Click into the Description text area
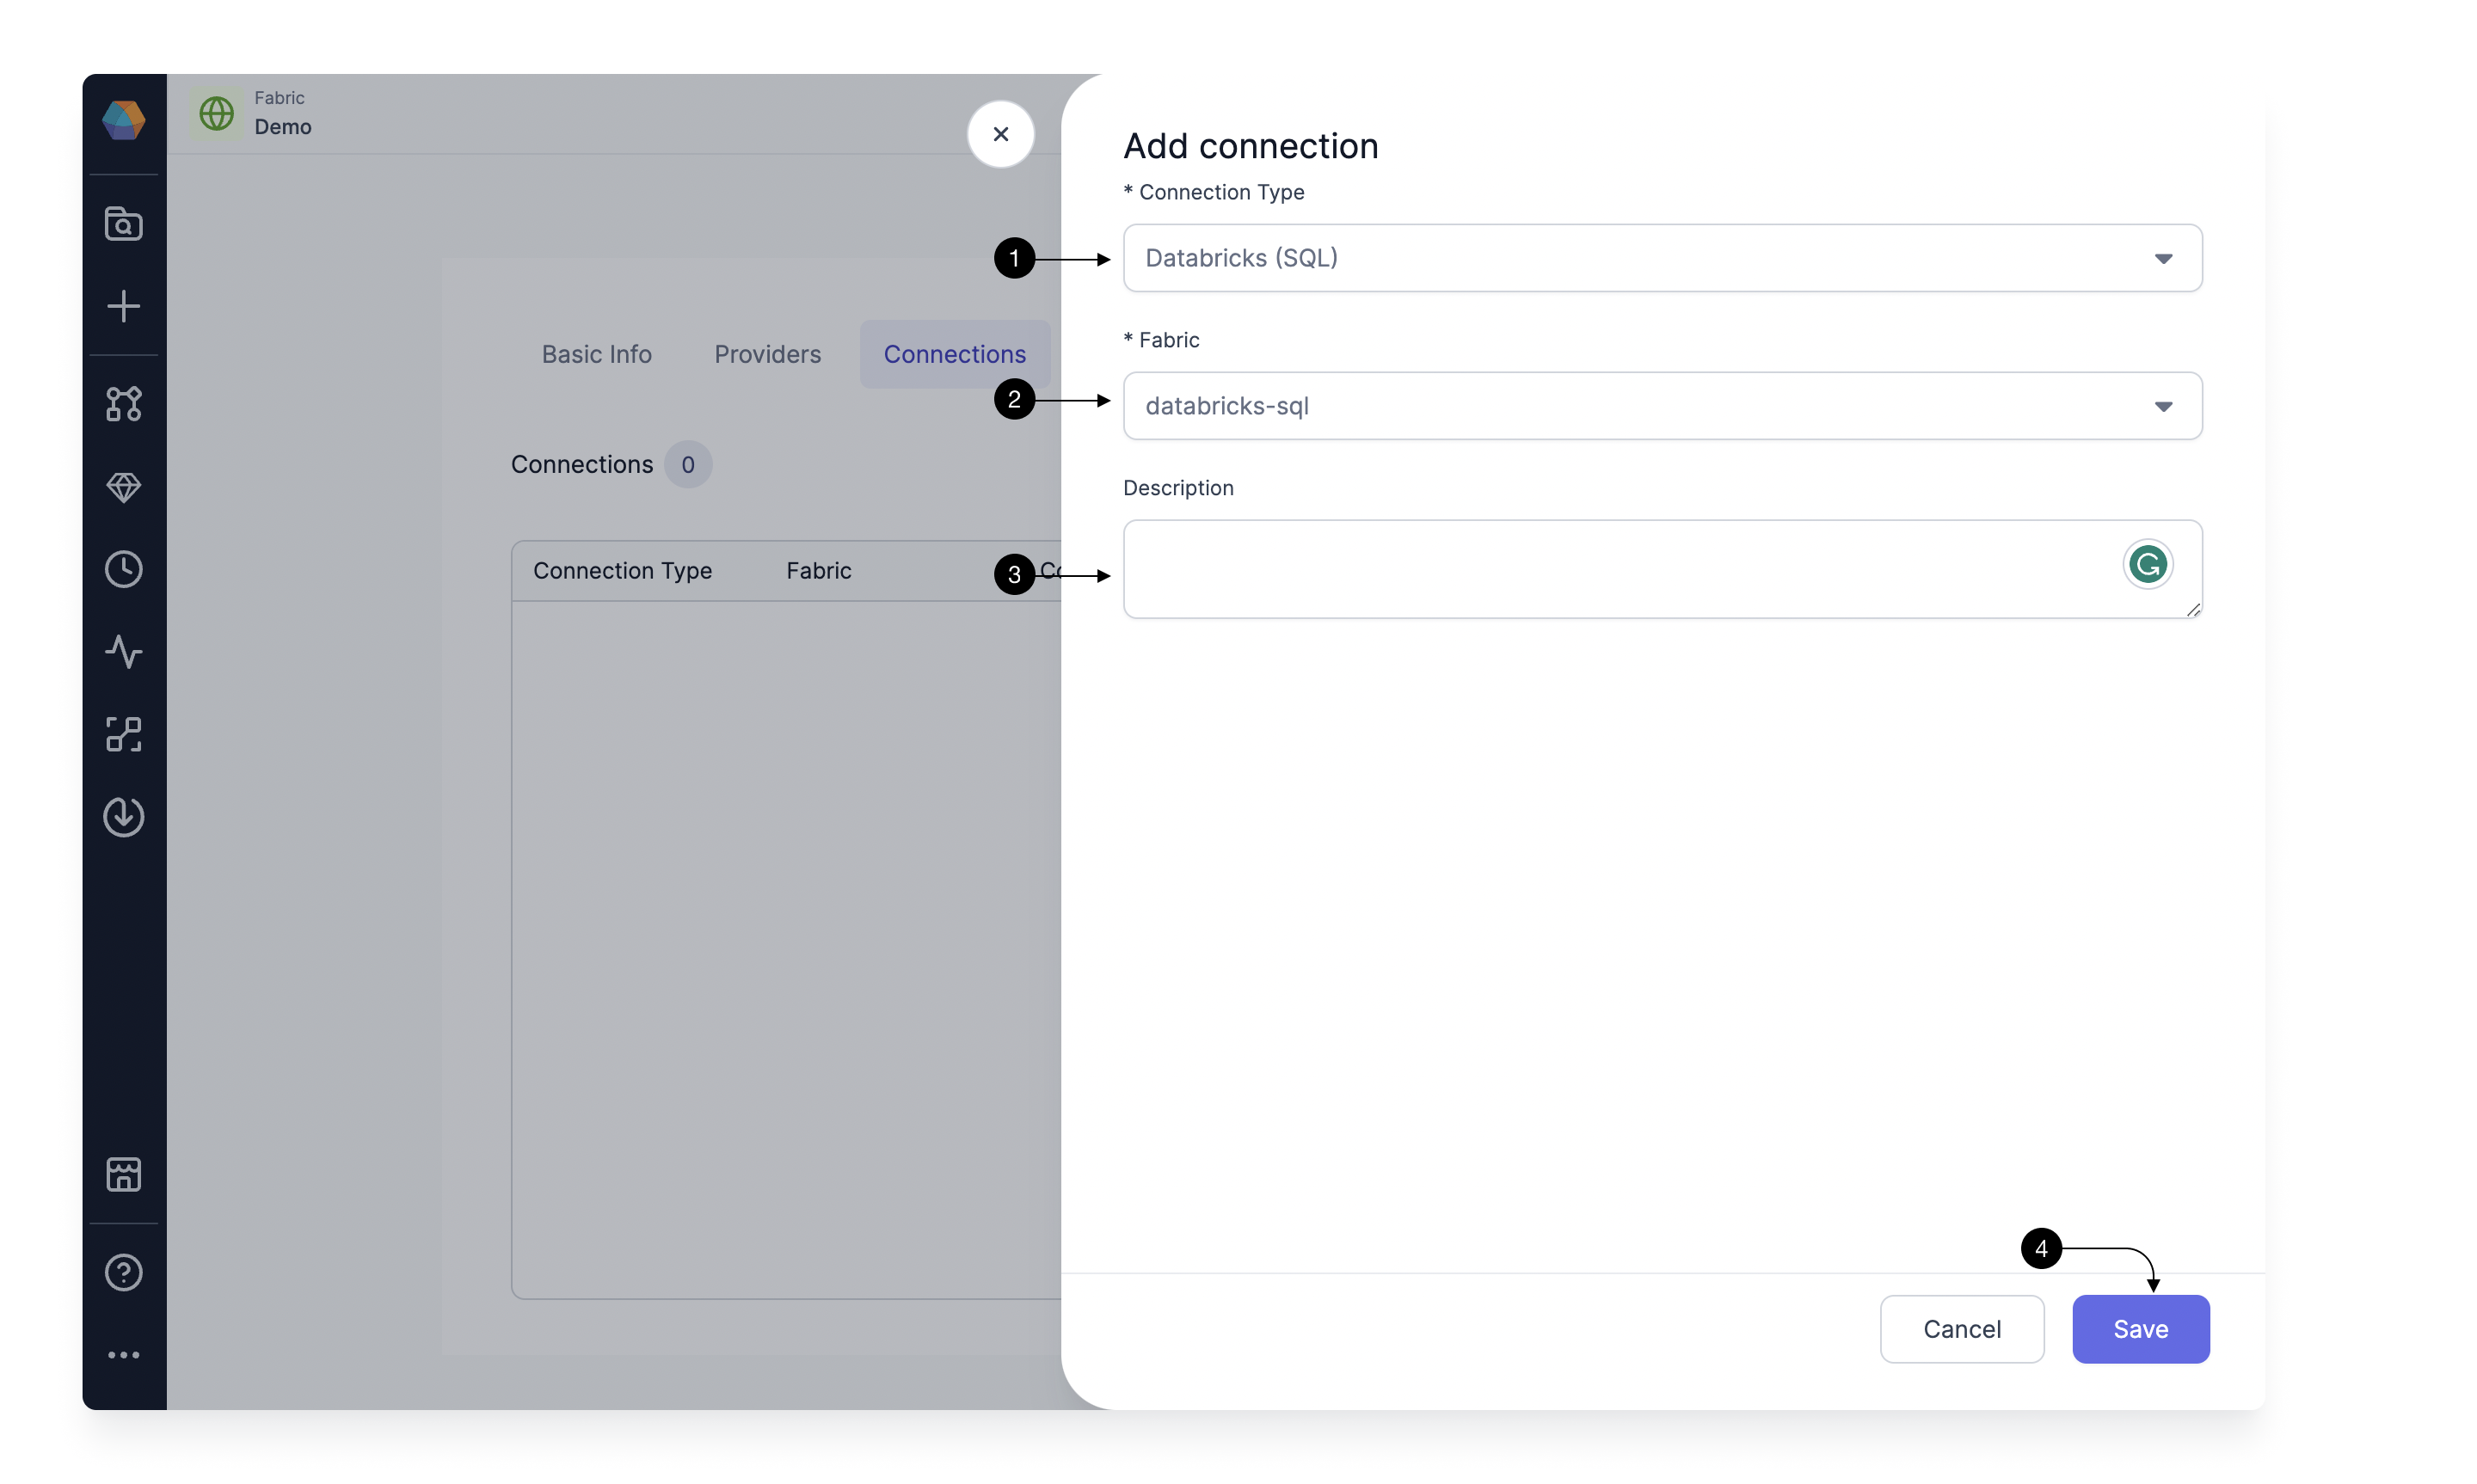 pos(1662,569)
